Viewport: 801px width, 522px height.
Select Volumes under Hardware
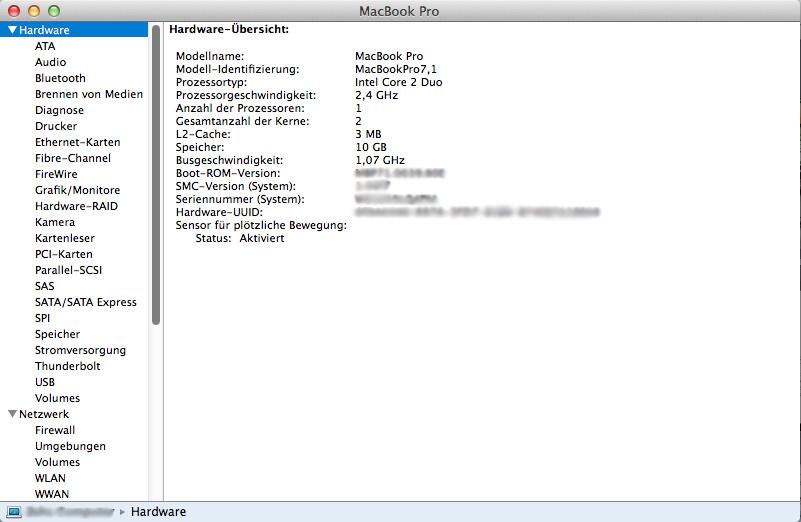[57, 398]
